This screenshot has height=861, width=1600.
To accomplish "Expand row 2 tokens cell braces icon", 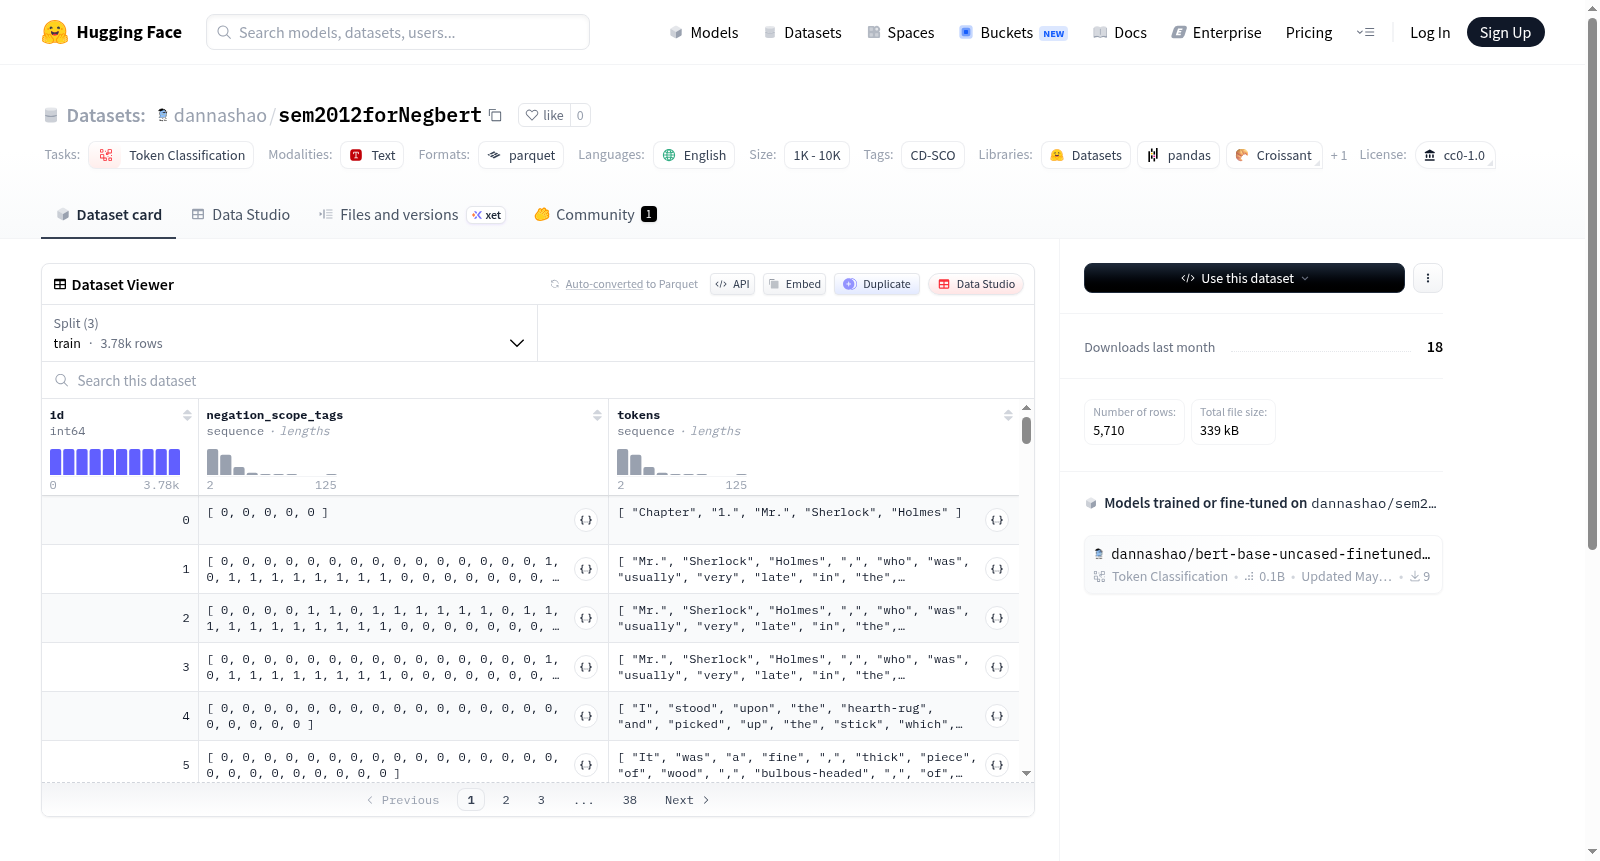I will pyautogui.click(x=997, y=618).
